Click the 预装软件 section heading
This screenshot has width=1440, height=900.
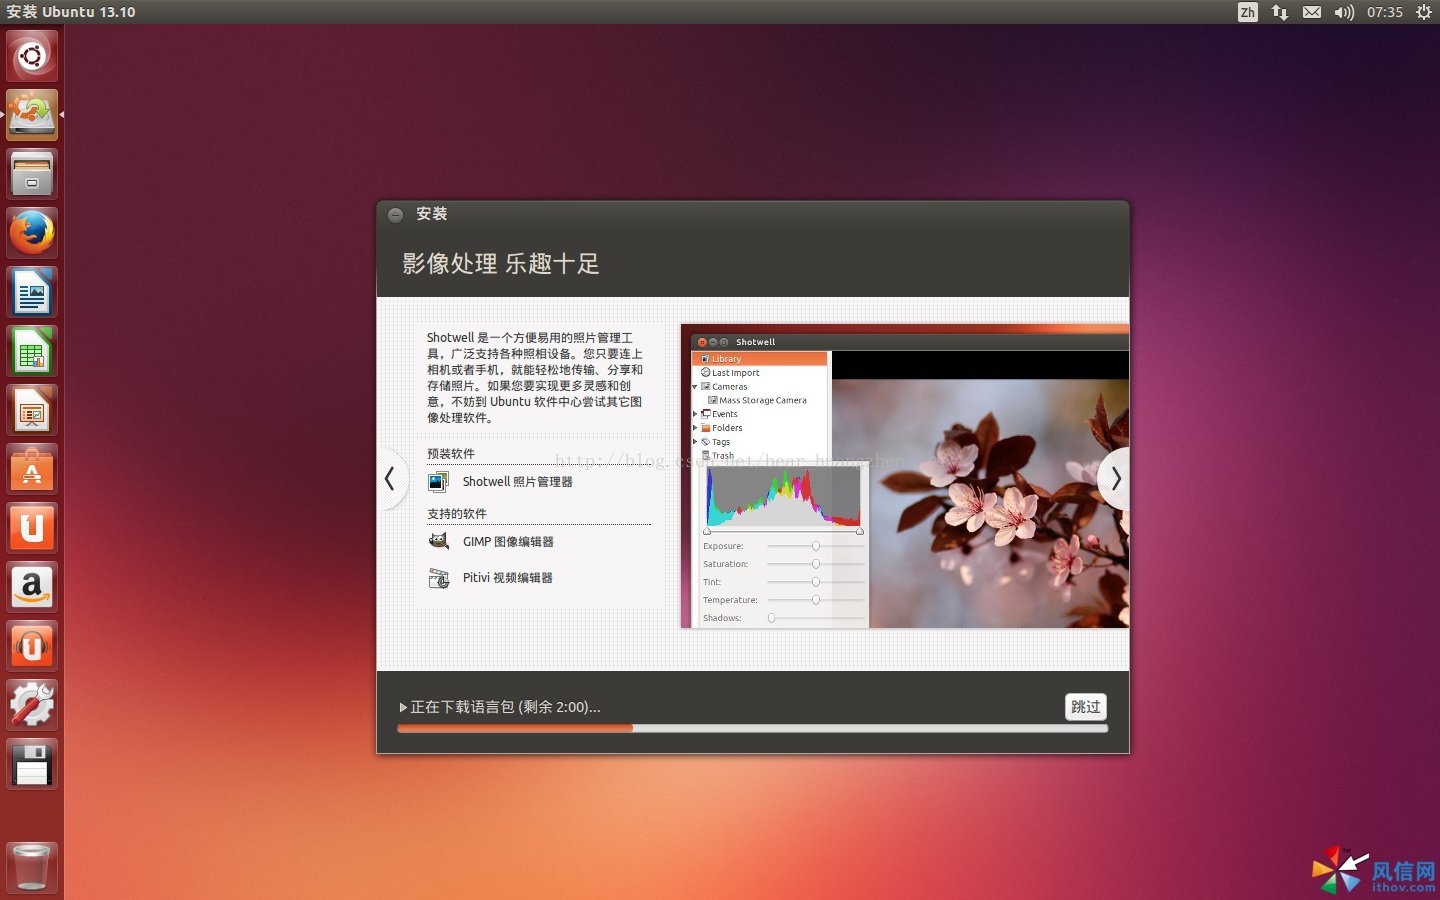pyautogui.click(x=451, y=454)
